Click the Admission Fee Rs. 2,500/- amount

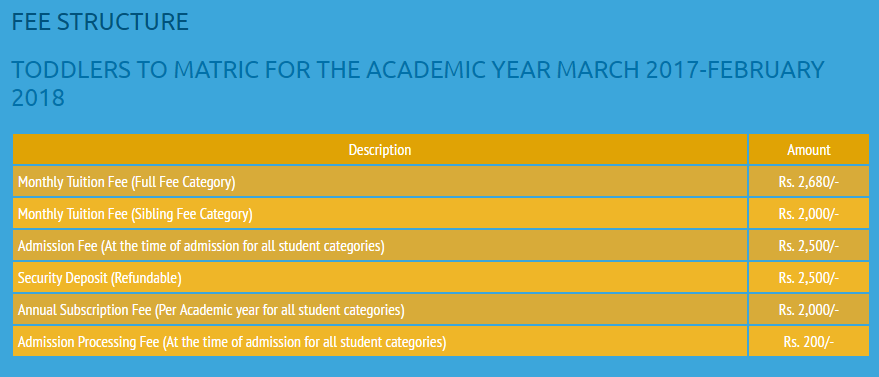809,245
